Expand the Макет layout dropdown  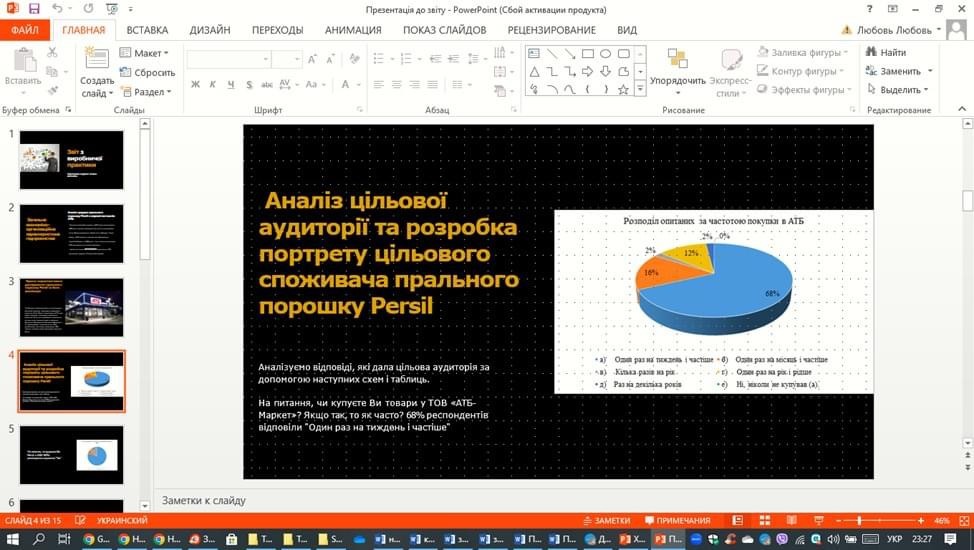pyautogui.click(x=144, y=53)
